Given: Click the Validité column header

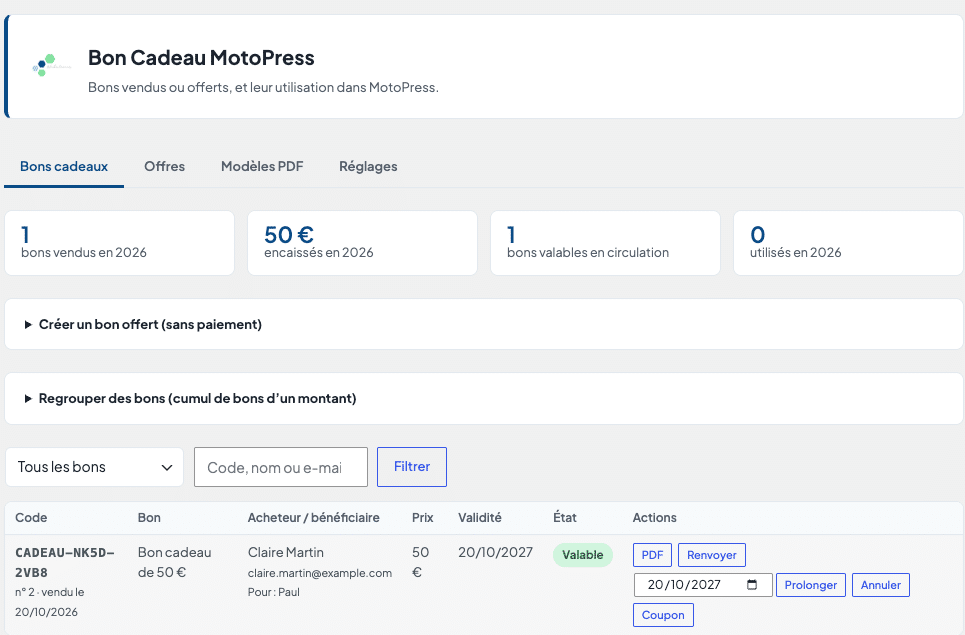Looking at the screenshot, I should coord(479,517).
